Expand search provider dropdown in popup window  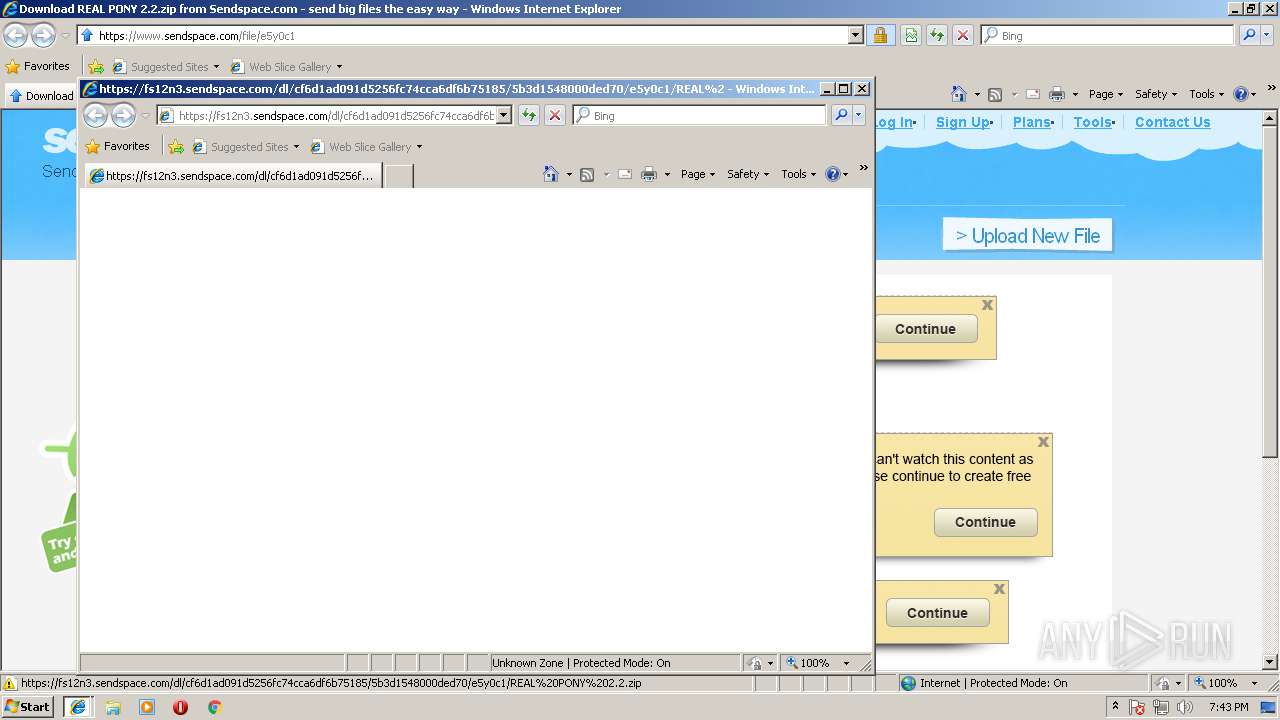click(x=858, y=116)
